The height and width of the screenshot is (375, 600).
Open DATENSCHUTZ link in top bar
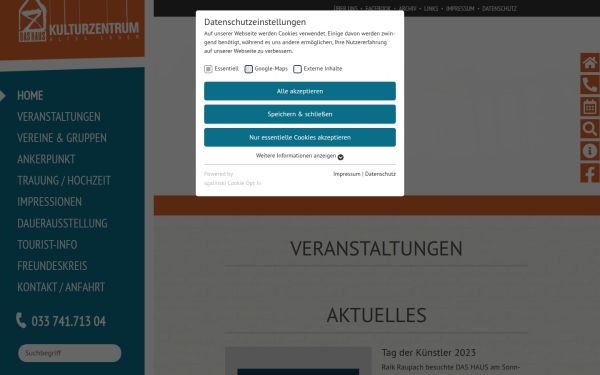click(x=499, y=8)
